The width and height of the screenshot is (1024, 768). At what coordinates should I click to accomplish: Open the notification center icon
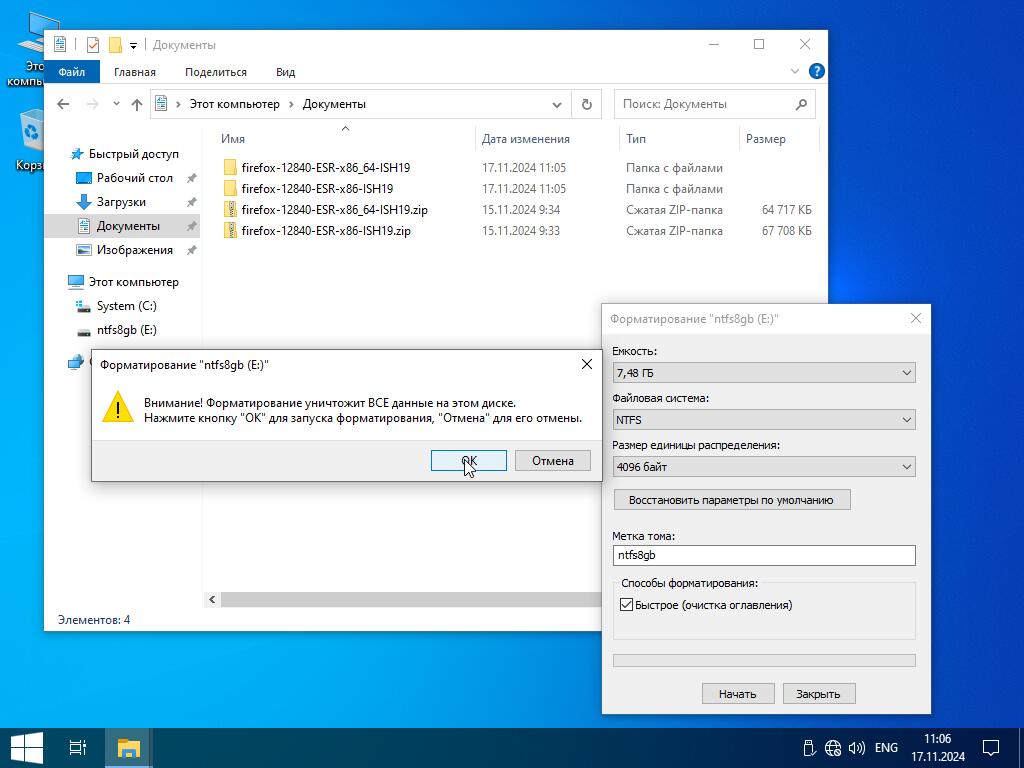click(x=991, y=747)
